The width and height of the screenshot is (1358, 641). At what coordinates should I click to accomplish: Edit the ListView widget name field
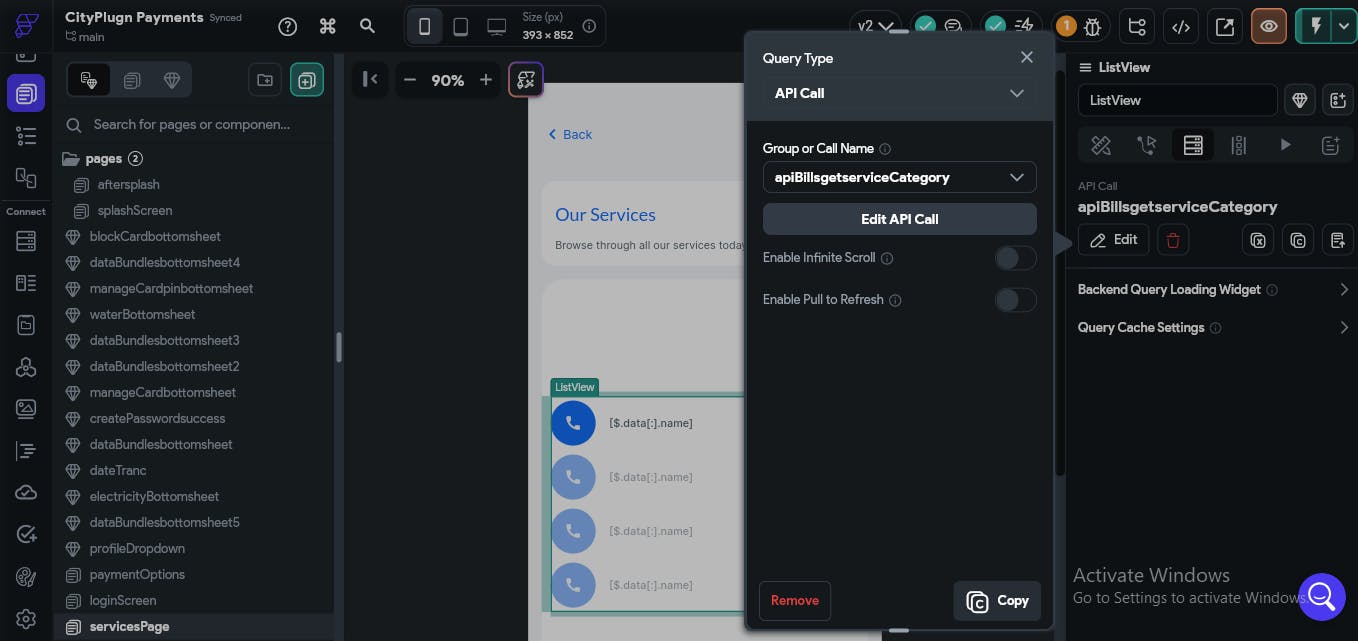[x=1177, y=100]
